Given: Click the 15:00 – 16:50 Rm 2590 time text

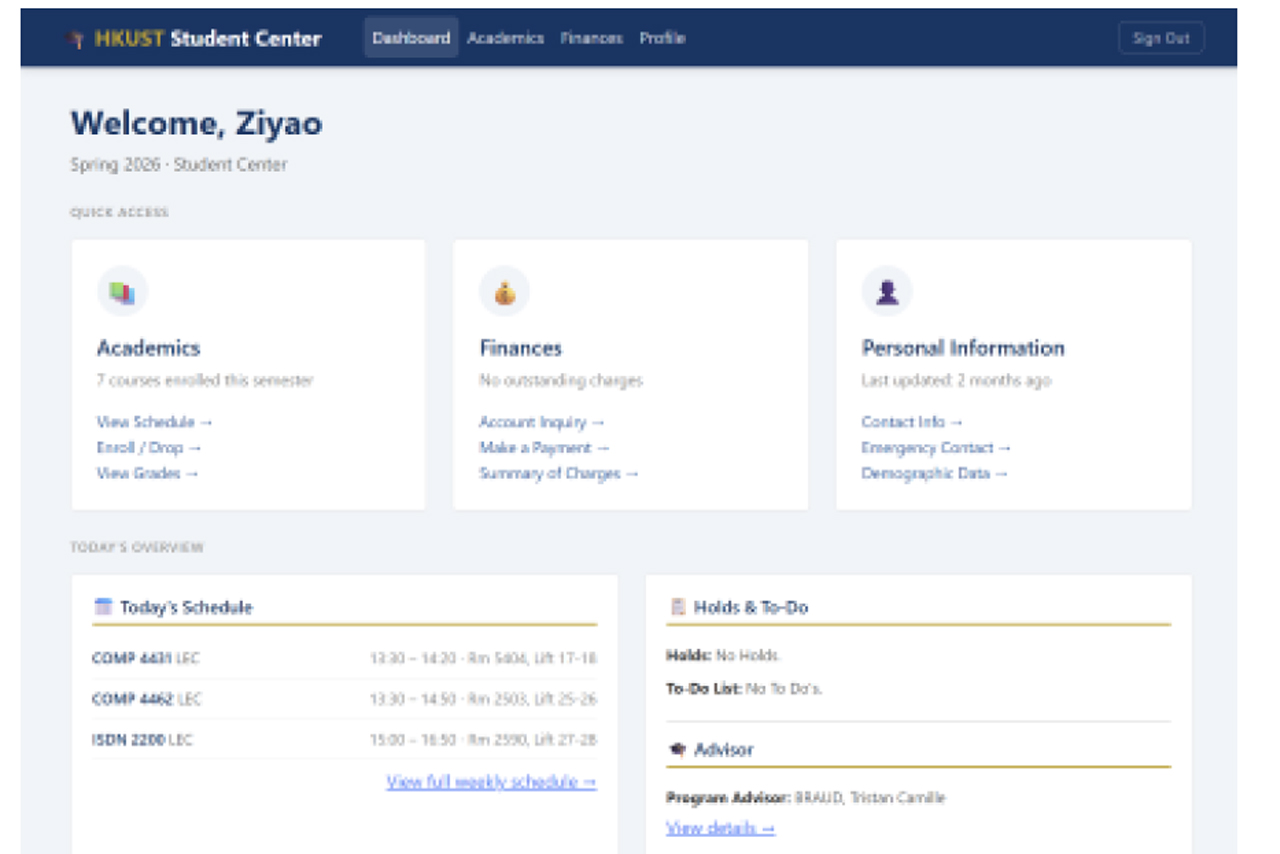Looking at the screenshot, I should tap(483, 740).
